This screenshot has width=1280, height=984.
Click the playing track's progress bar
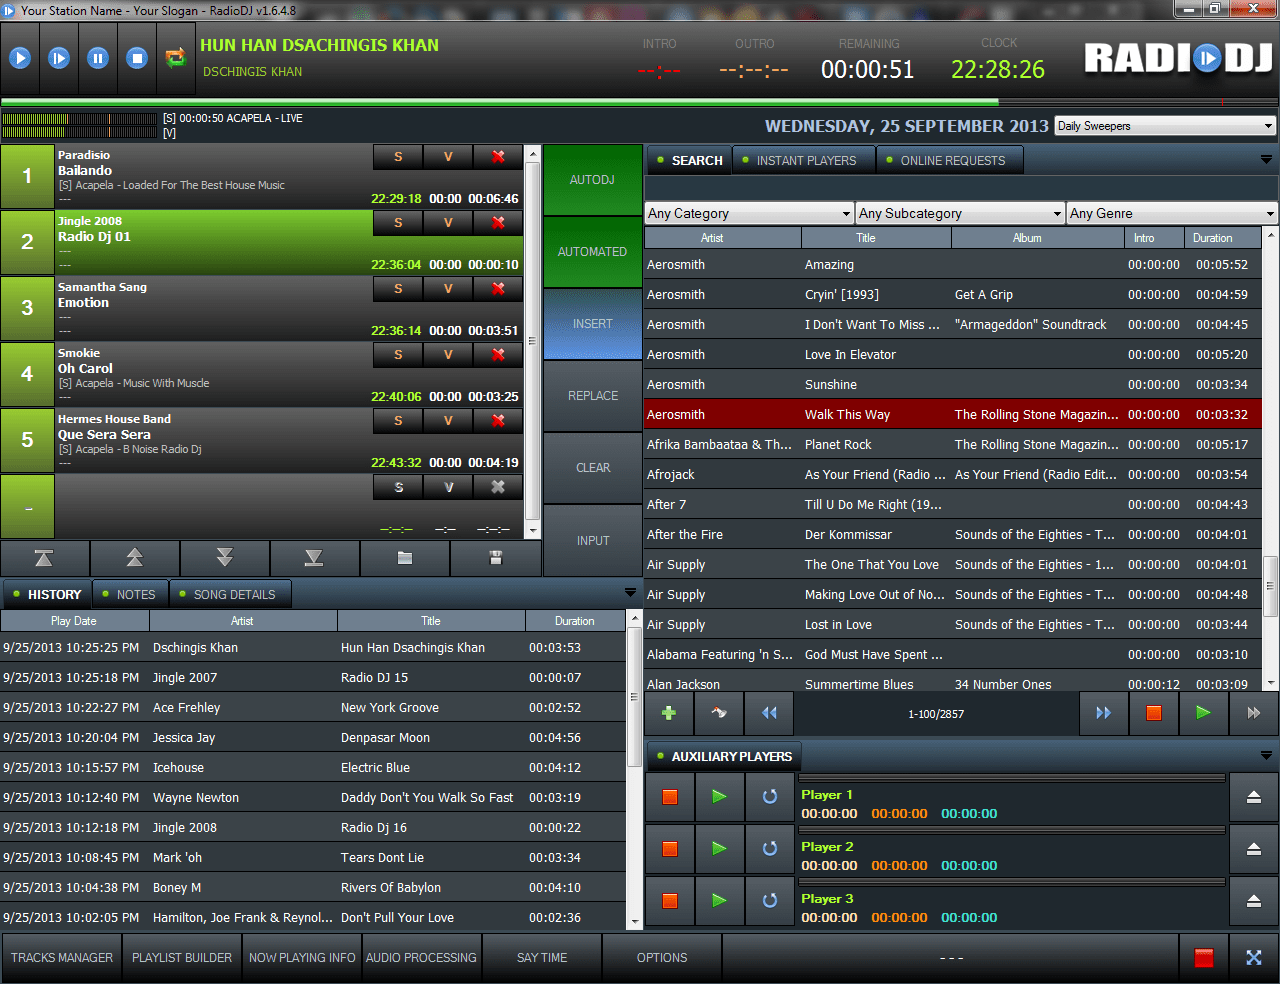coord(500,101)
